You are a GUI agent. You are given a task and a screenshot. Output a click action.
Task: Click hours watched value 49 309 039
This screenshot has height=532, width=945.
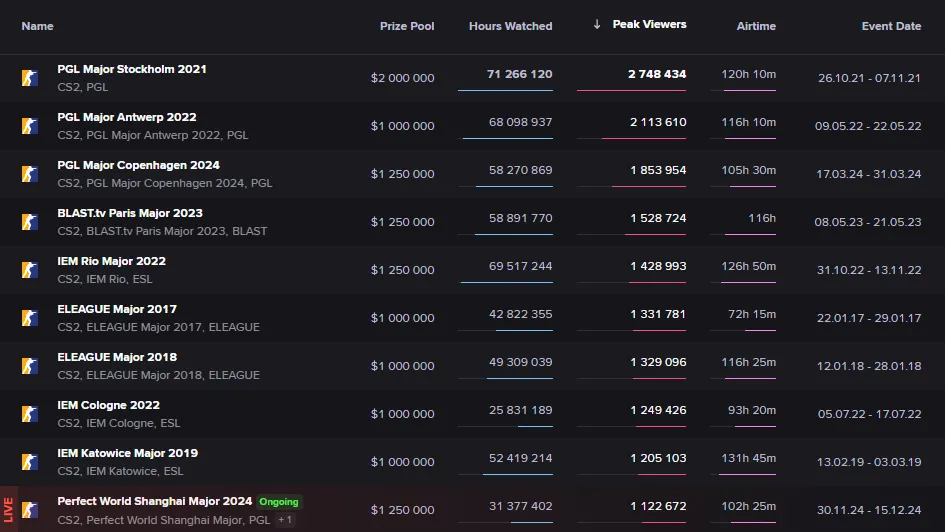pyautogui.click(x=521, y=362)
